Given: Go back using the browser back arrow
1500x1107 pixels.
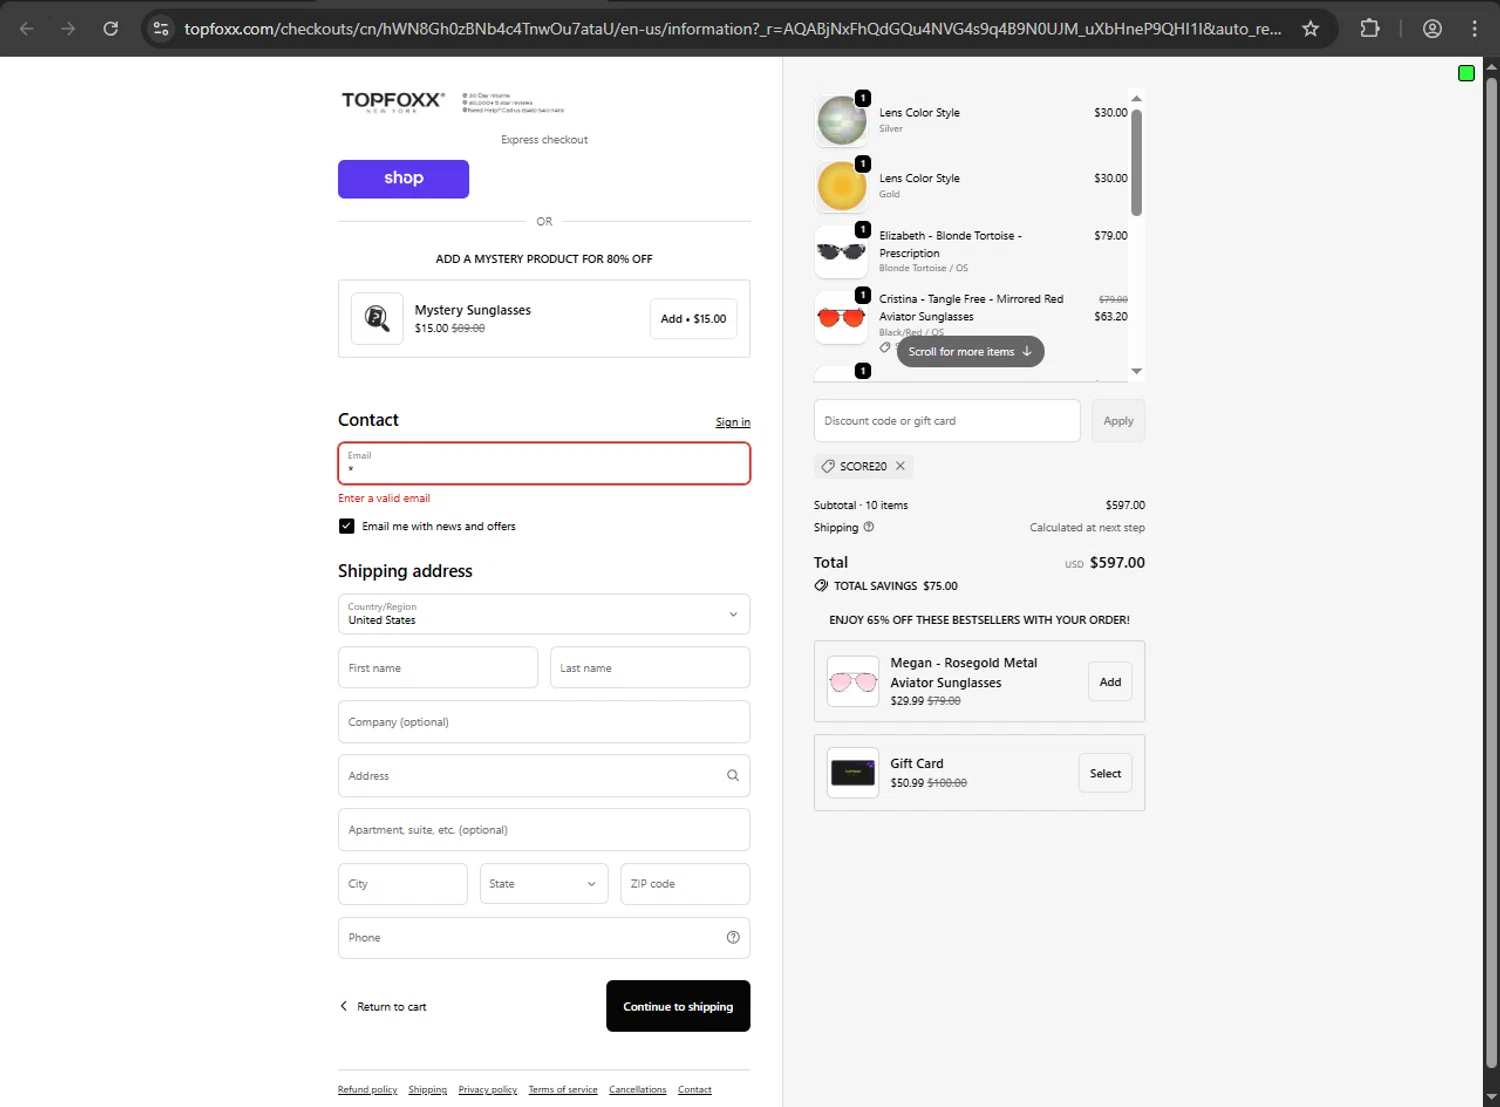Looking at the screenshot, I should click(27, 29).
